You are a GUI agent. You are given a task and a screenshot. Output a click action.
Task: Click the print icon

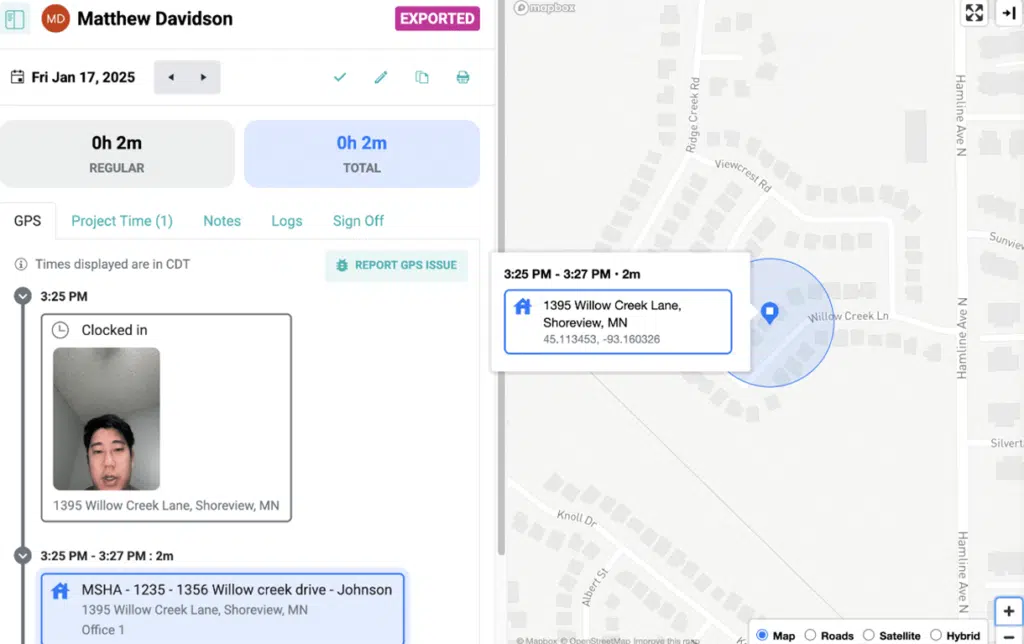pyautogui.click(x=463, y=77)
